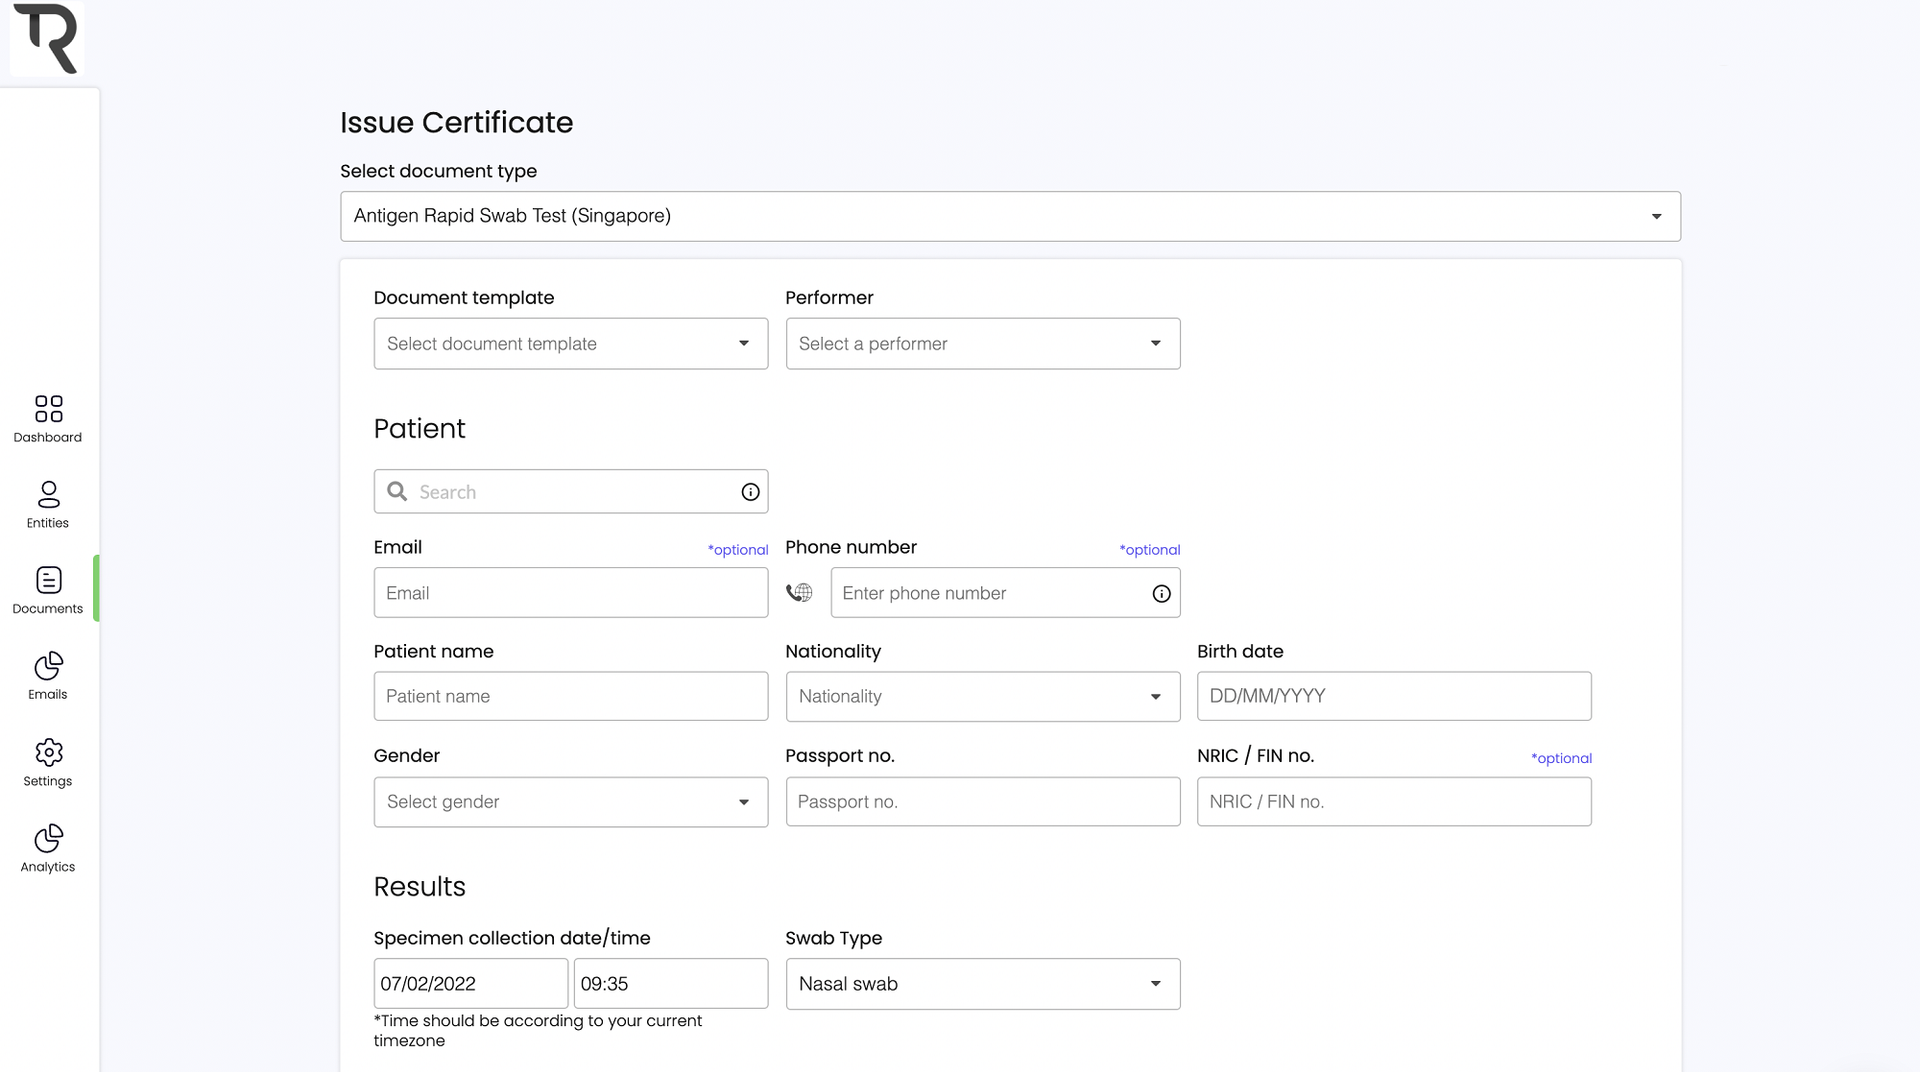Click specimen collection time 09:35 field

671,984
